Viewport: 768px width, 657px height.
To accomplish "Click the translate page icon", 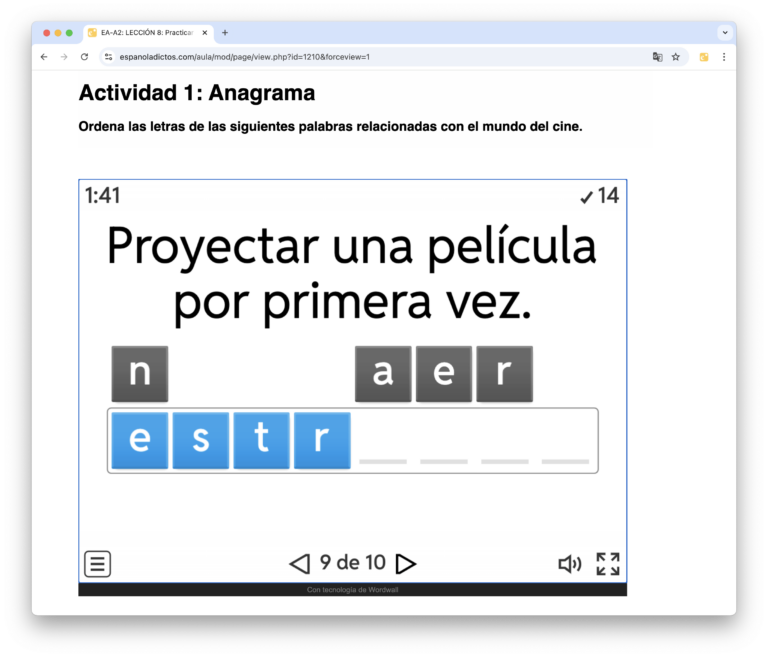I will 657,57.
